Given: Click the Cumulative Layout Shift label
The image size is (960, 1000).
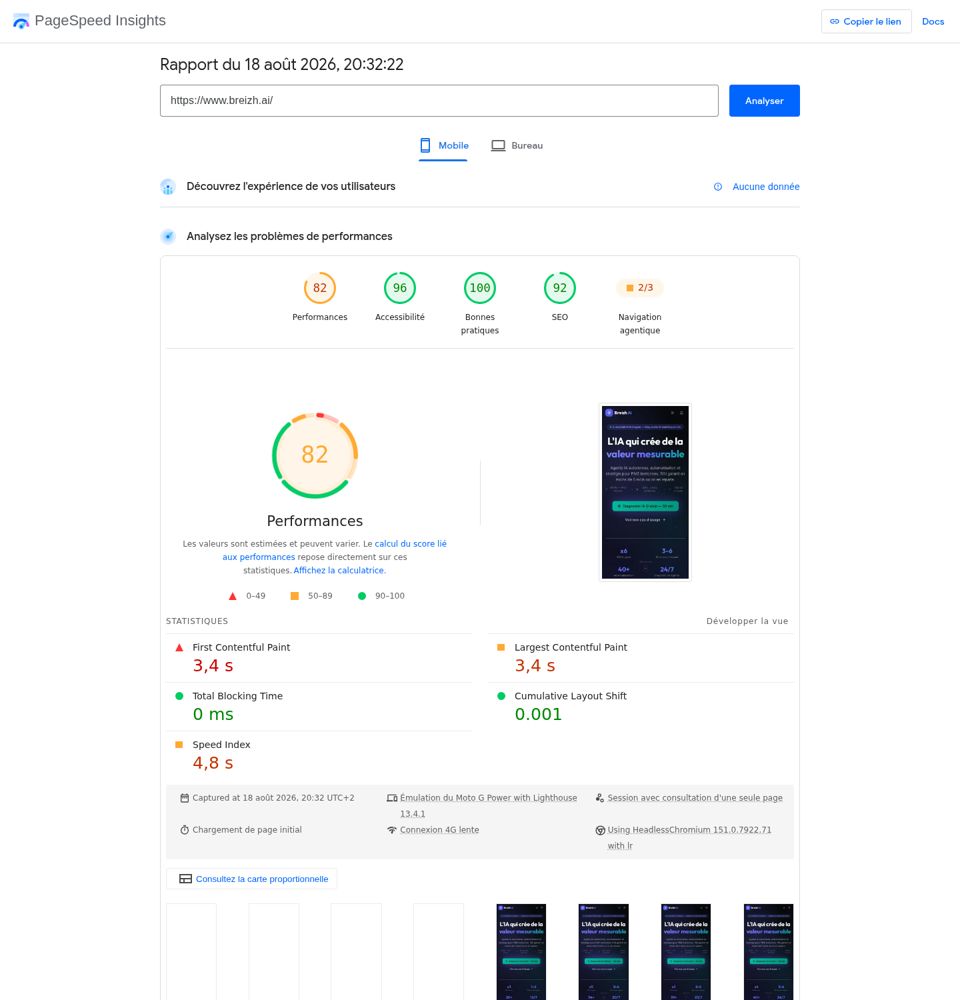Looking at the screenshot, I should tap(570, 696).
